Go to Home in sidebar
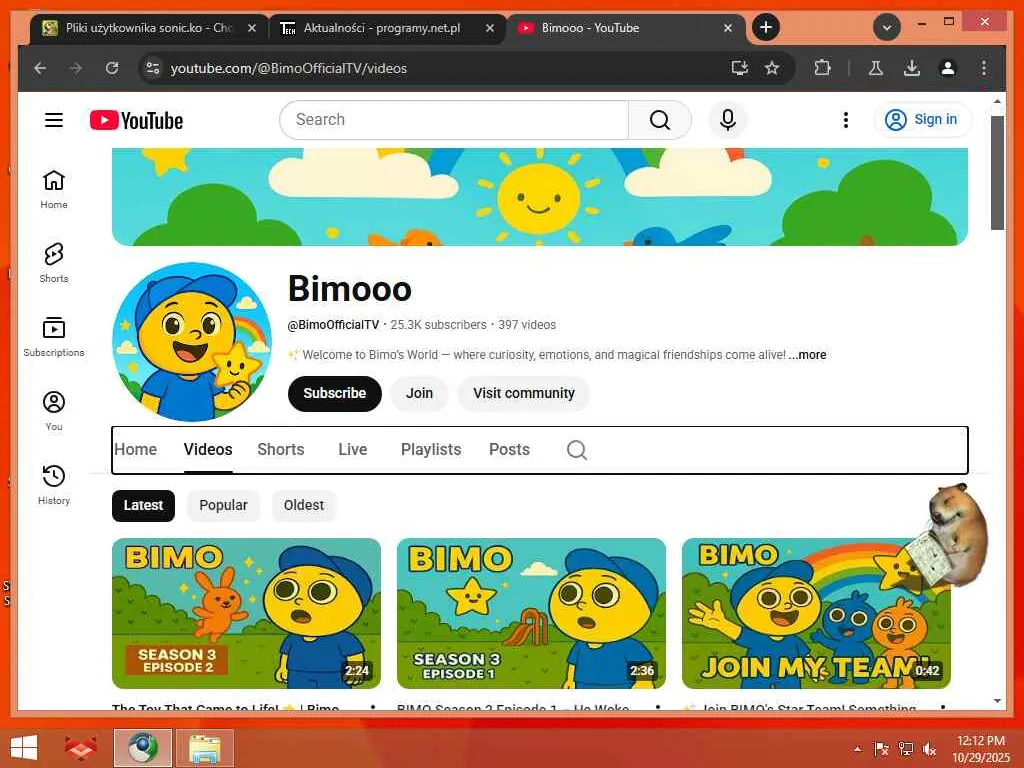The image size is (1024, 768). (x=54, y=189)
